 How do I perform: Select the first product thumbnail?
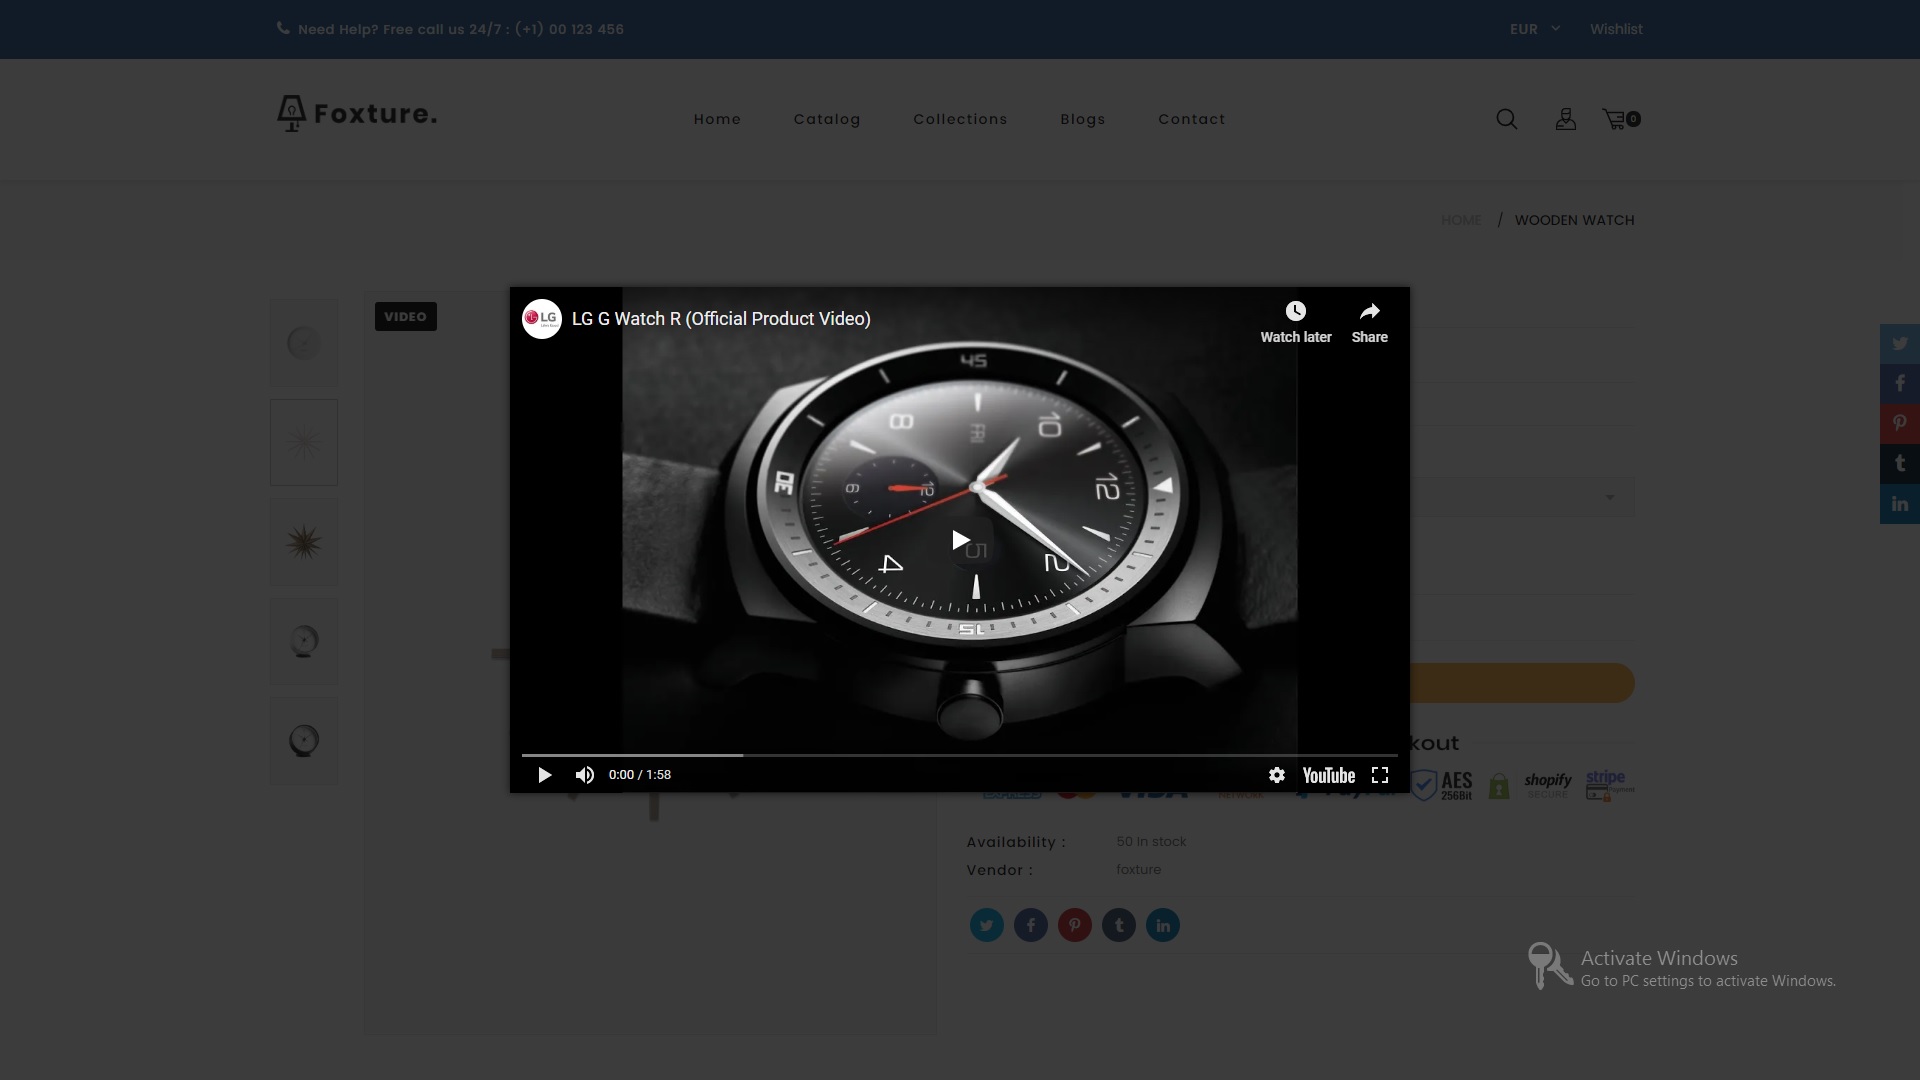click(304, 343)
